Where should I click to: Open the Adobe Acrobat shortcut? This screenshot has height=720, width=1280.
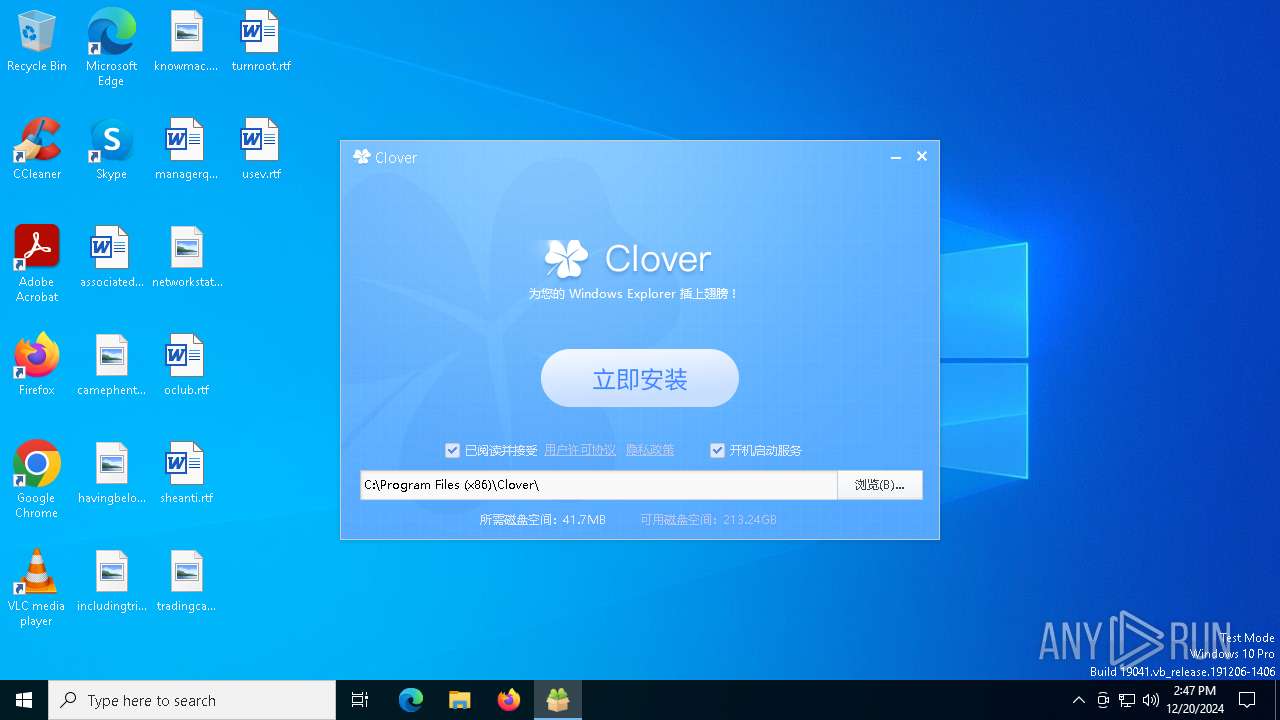pyautogui.click(x=37, y=264)
